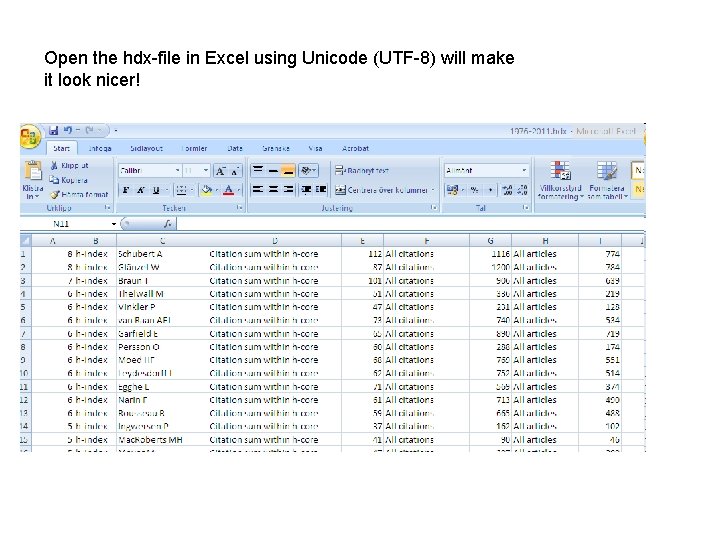
Task: Switch to the Granska ribbon tab
Action: [x=276, y=148]
